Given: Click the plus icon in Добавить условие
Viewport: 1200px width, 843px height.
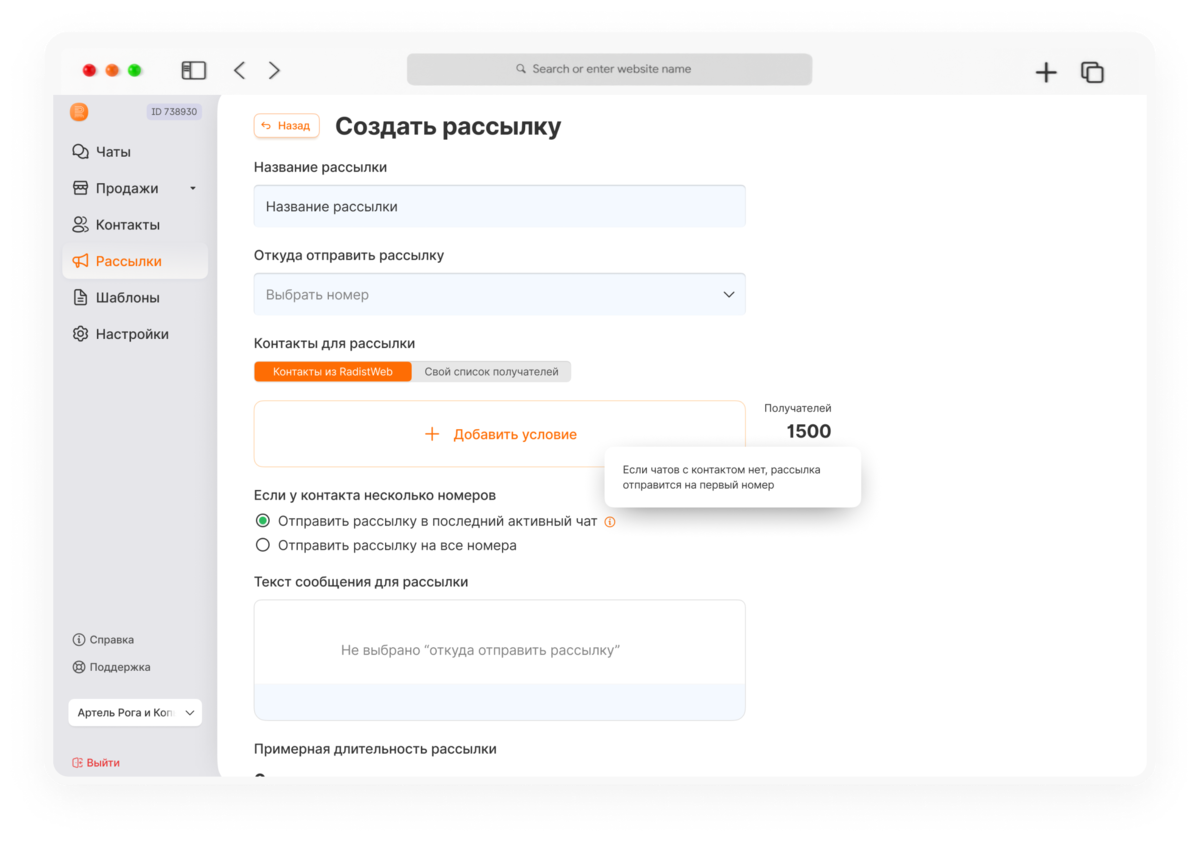Looking at the screenshot, I should 432,434.
